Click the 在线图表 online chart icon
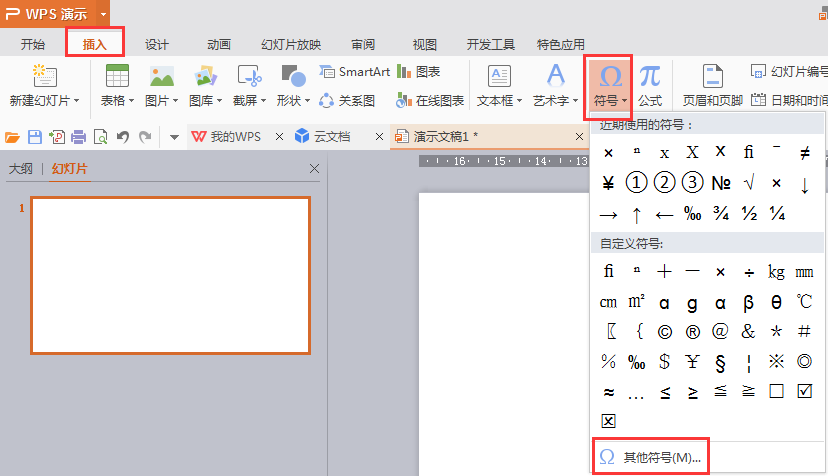The height and width of the screenshot is (476, 828). 404,100
